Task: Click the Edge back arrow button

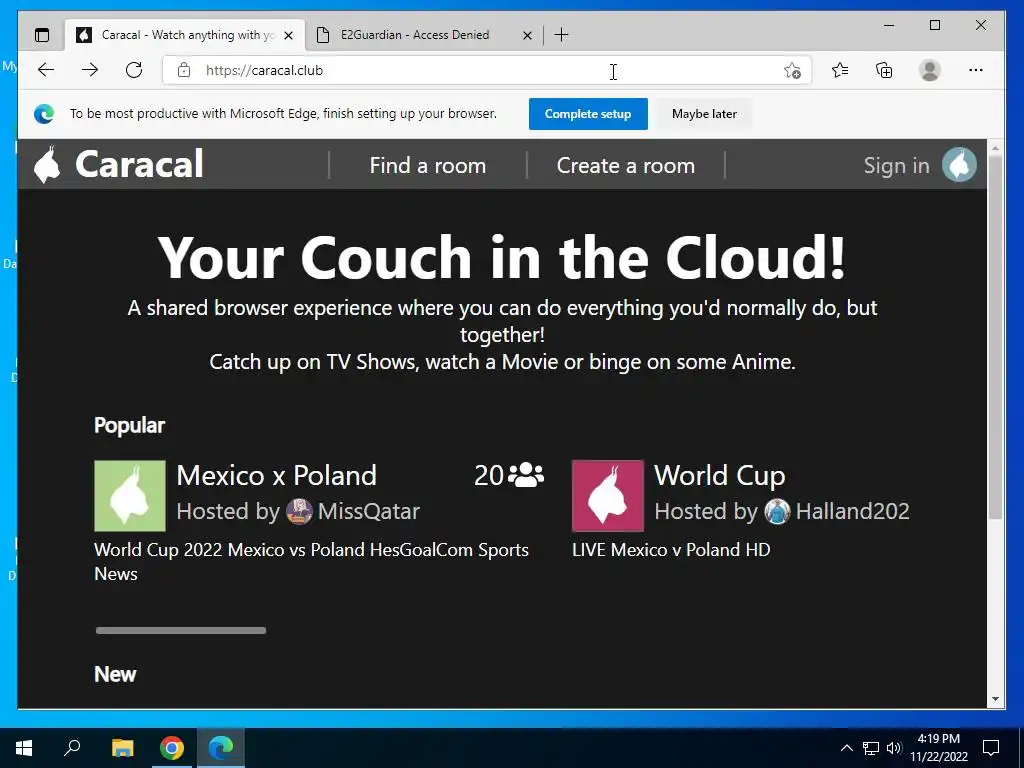Action: [x=46, y=70]
